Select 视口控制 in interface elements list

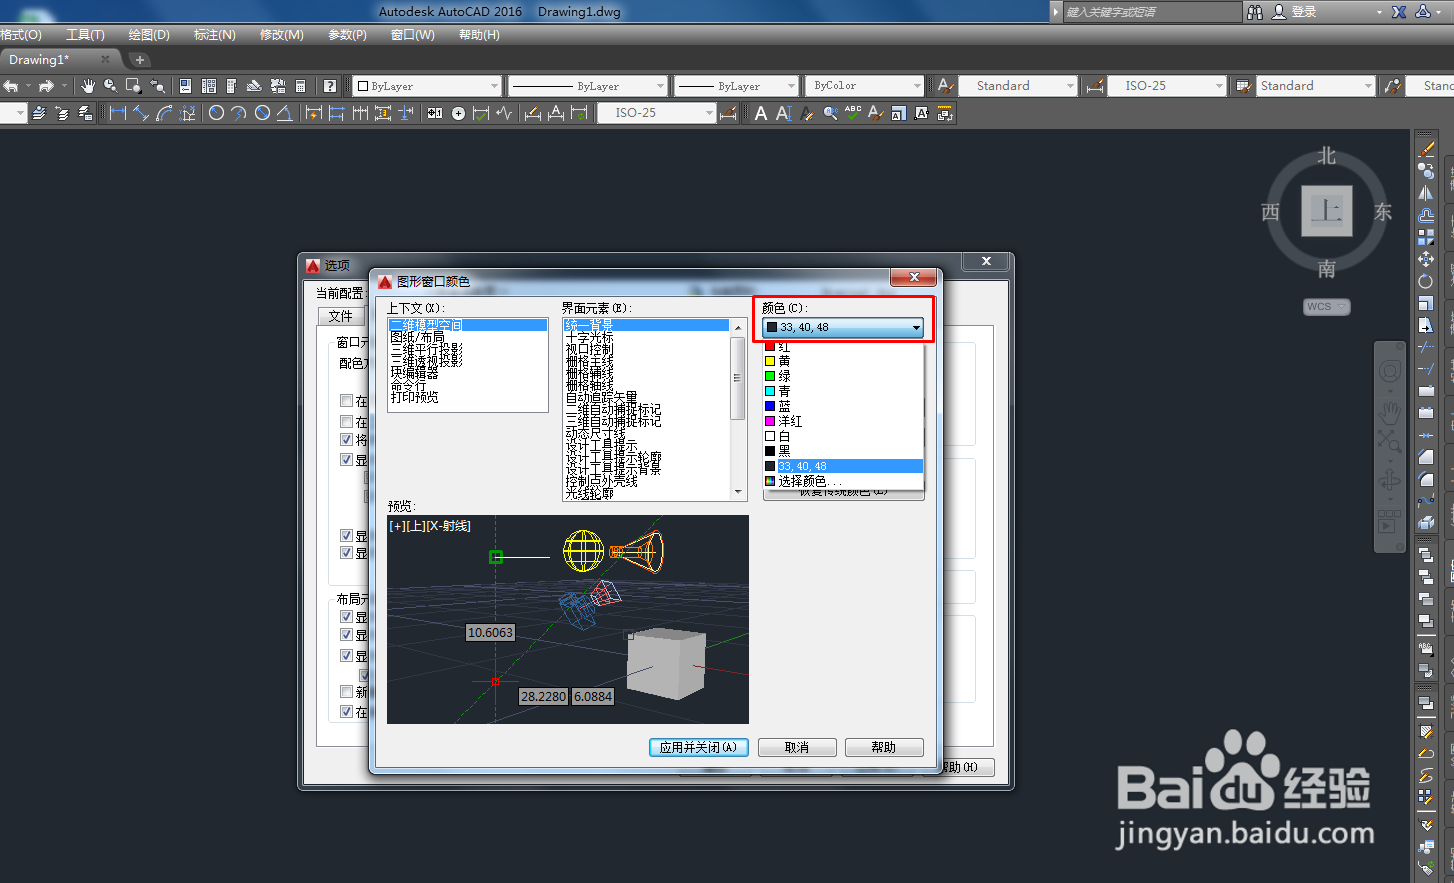[589, 350]
